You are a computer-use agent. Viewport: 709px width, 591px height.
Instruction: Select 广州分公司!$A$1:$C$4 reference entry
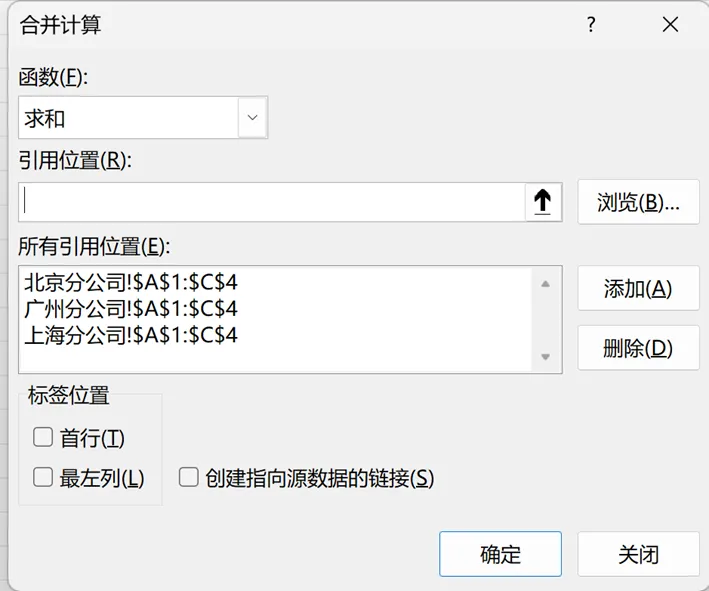[130, 309]
